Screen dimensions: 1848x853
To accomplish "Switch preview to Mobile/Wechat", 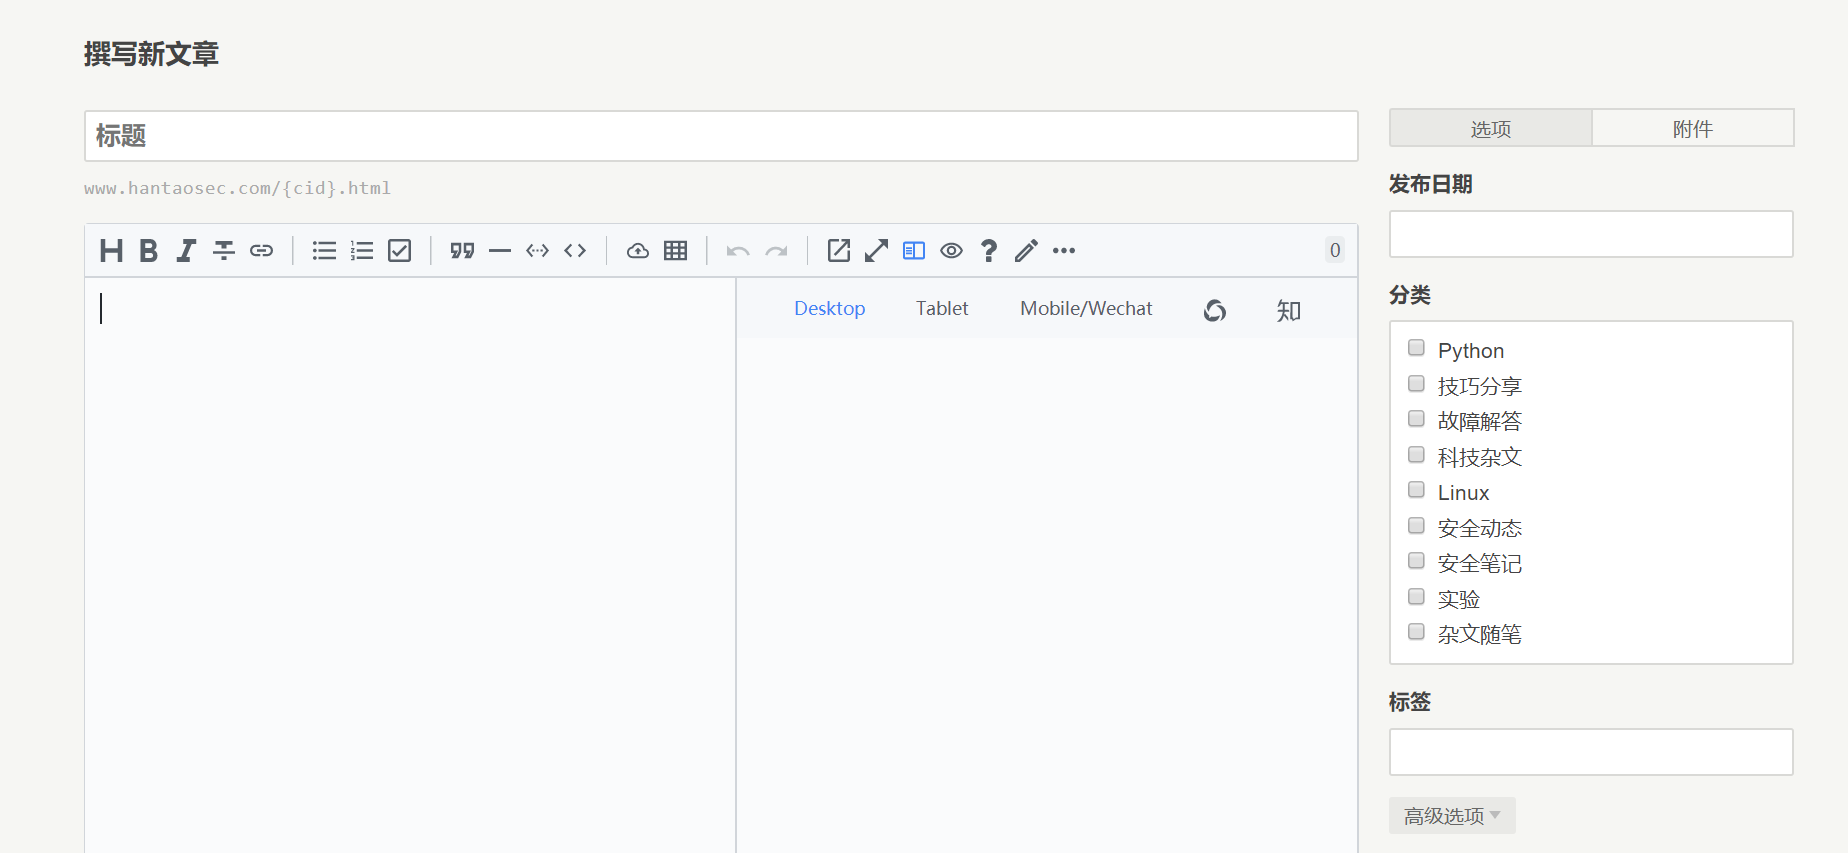I will [x=1086, y=309].
